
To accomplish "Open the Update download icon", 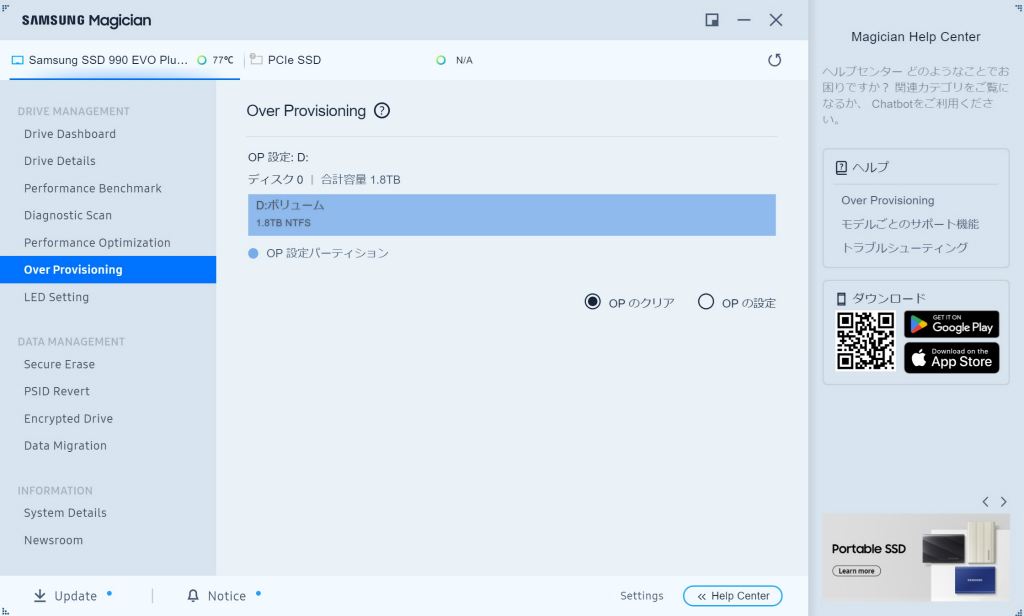I will [x=40, y=596].
